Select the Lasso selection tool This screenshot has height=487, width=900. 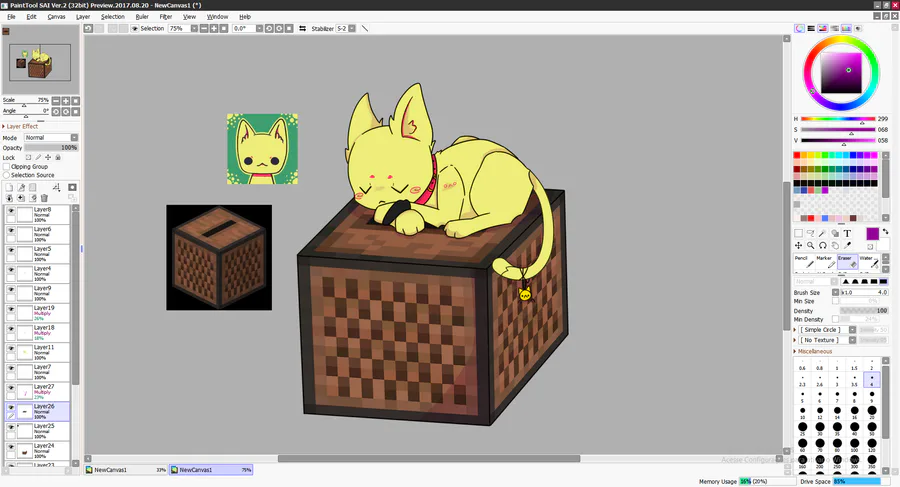click(x=810, y=233)
